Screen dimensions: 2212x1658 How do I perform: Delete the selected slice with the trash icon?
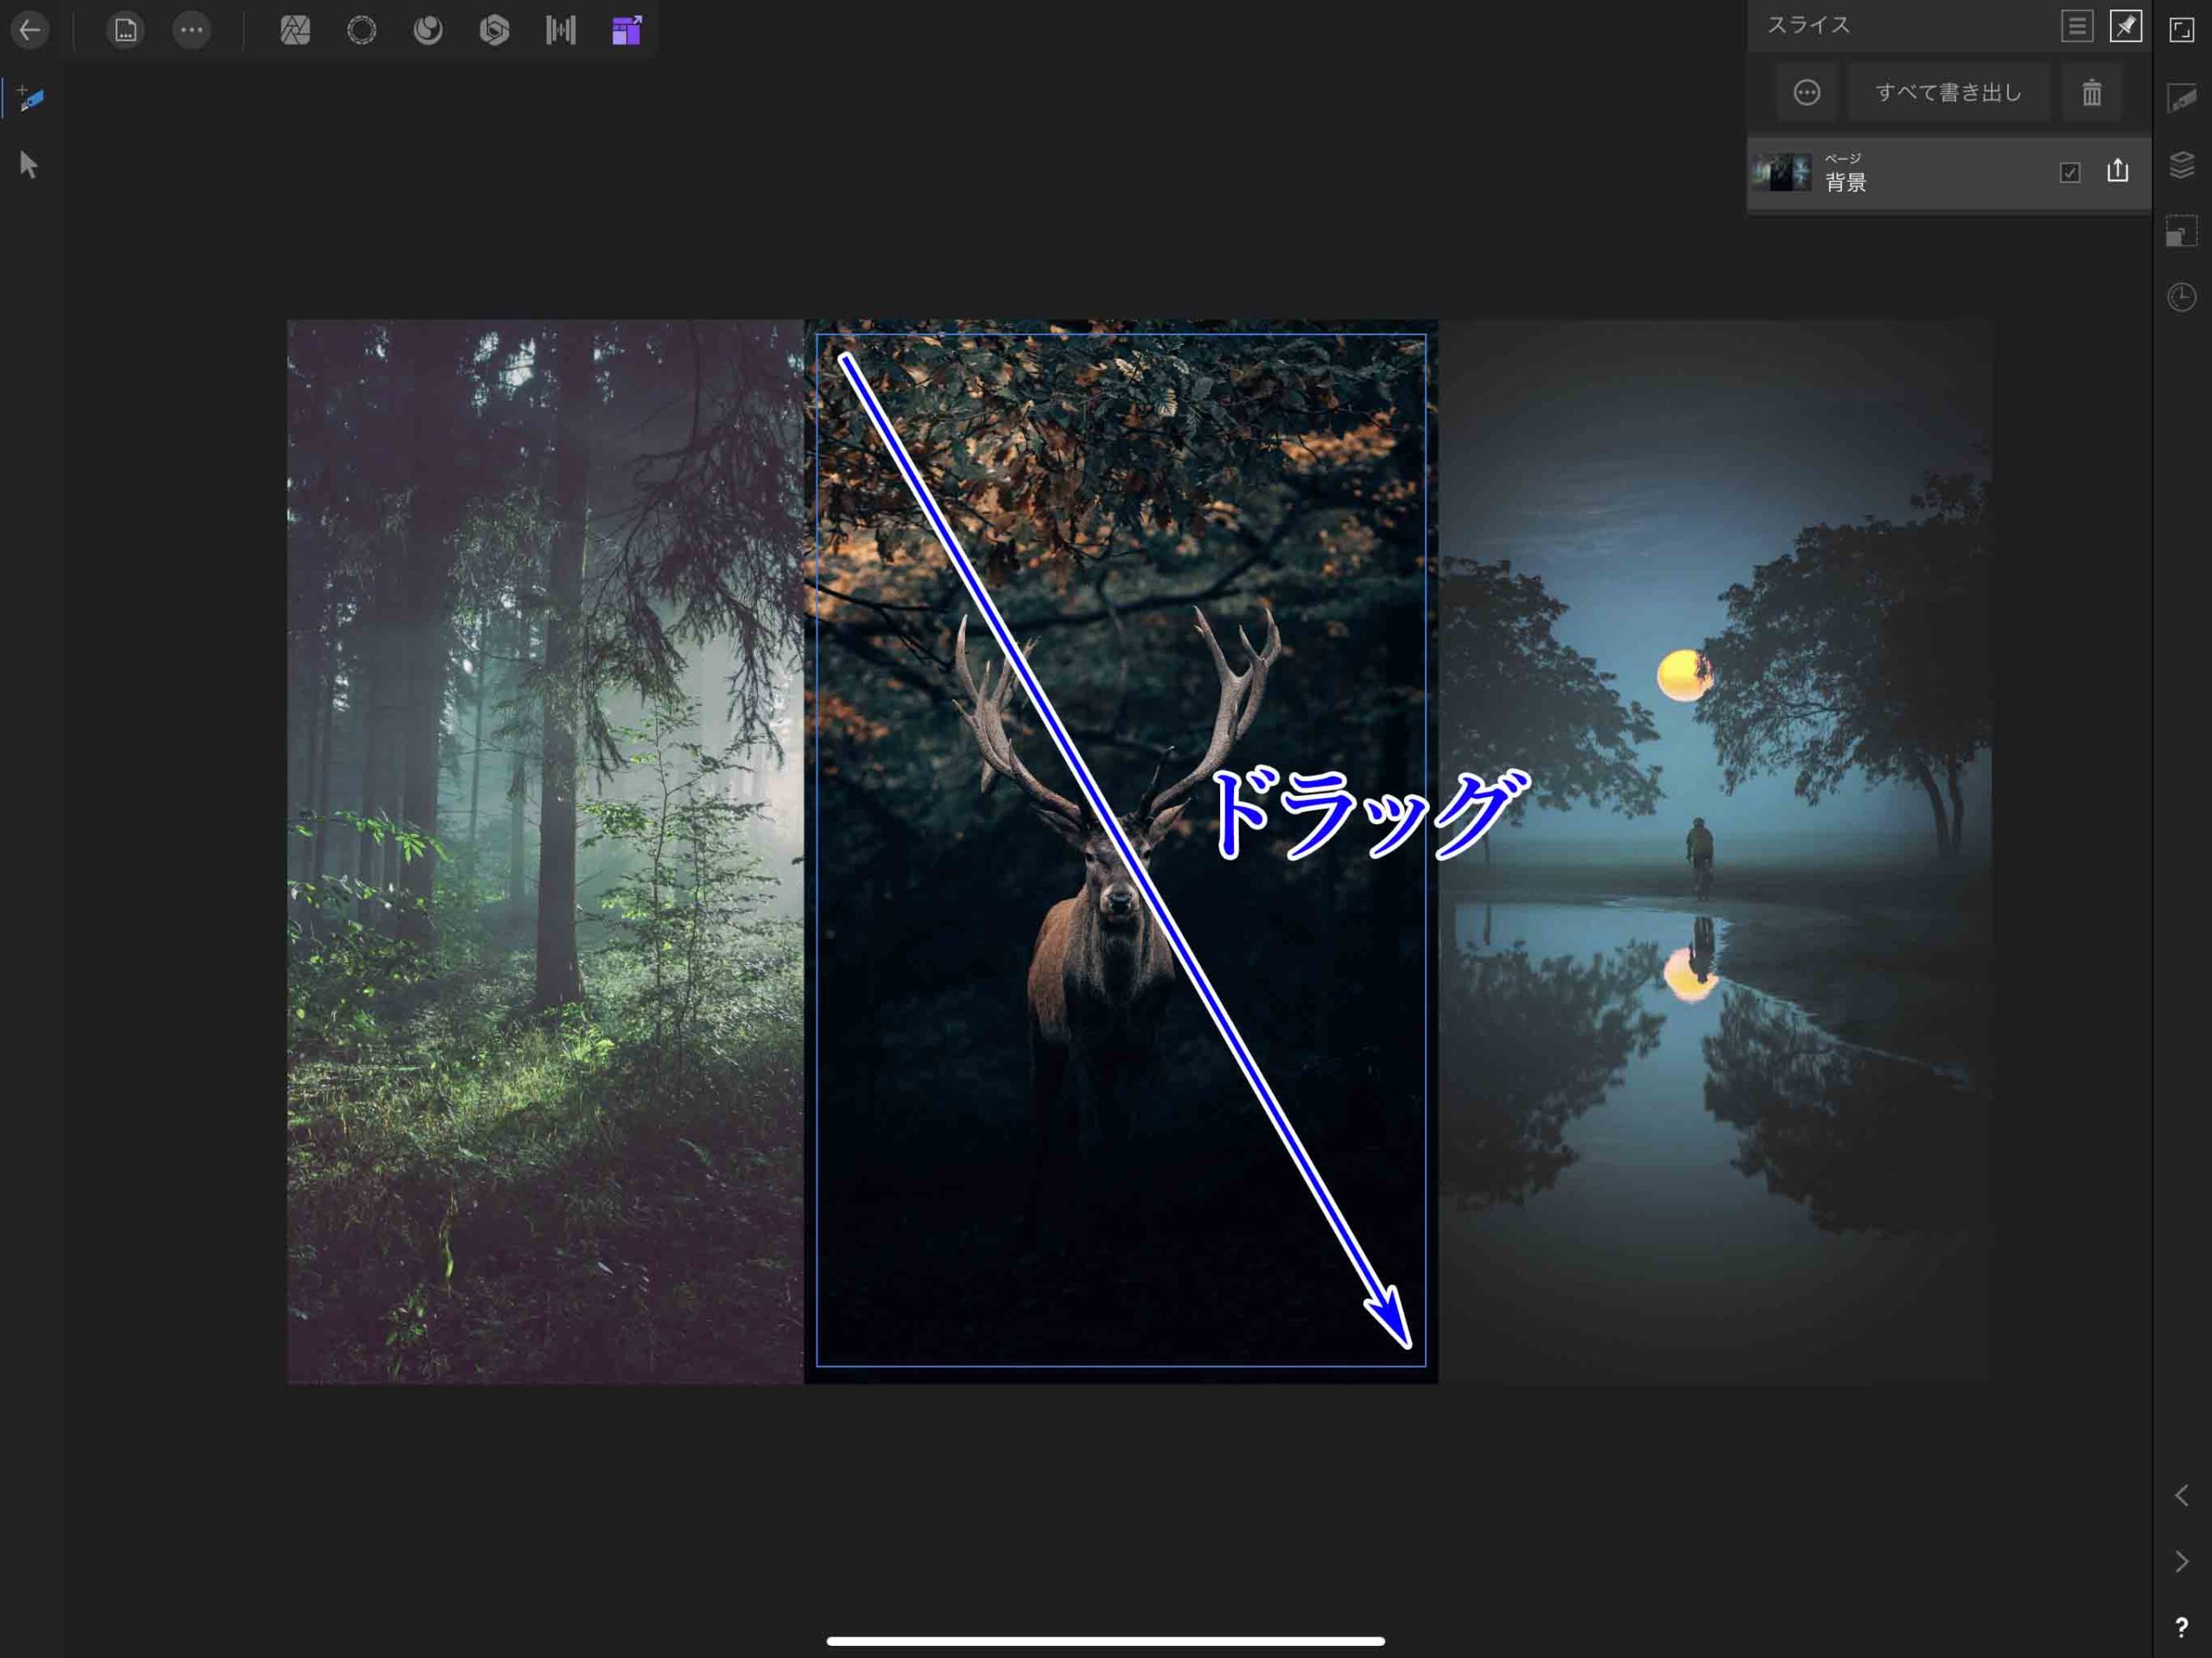(2091, 92)
